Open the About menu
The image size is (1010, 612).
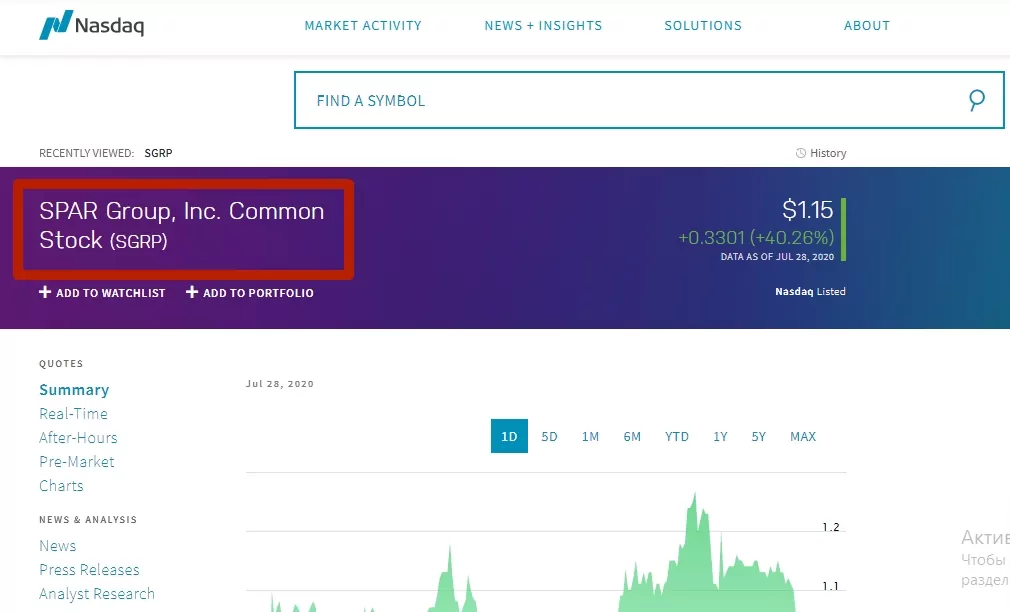(x=867, y=26)
